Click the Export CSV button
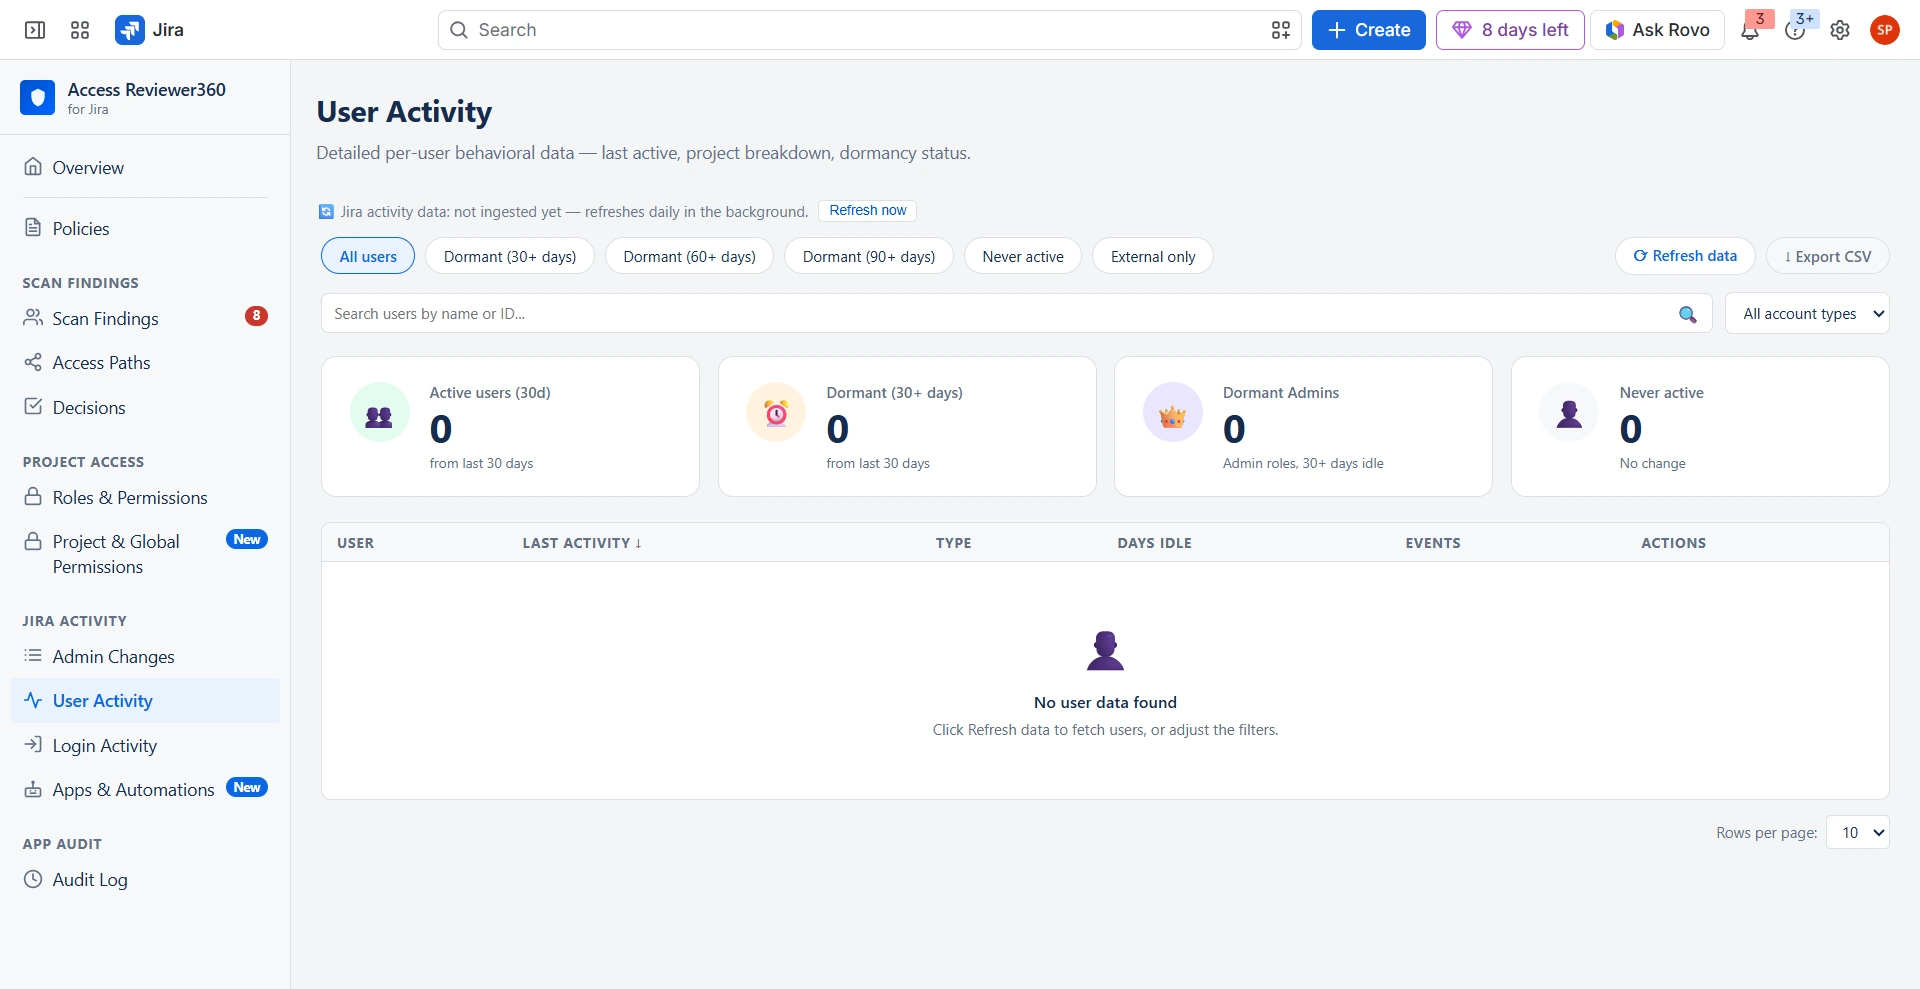1920x989 pixels. (1827, 256)
